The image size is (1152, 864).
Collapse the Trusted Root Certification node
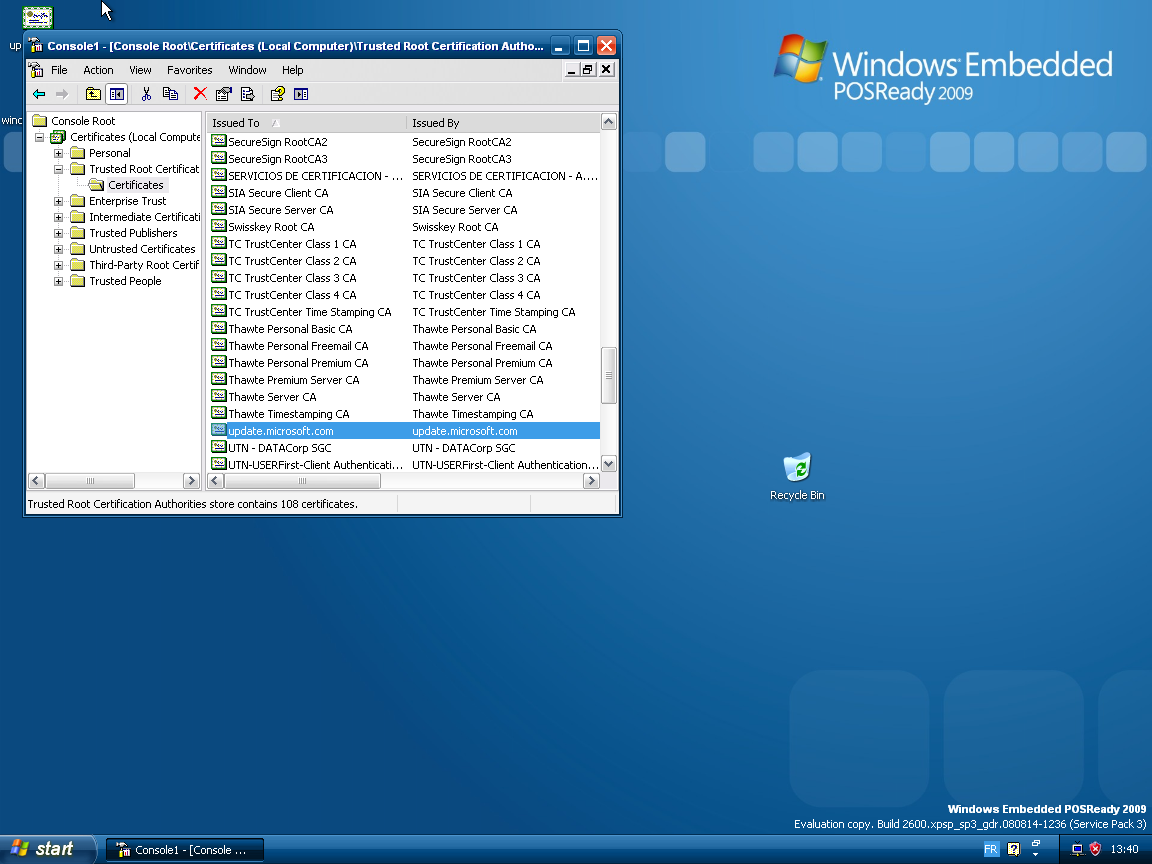59,169
